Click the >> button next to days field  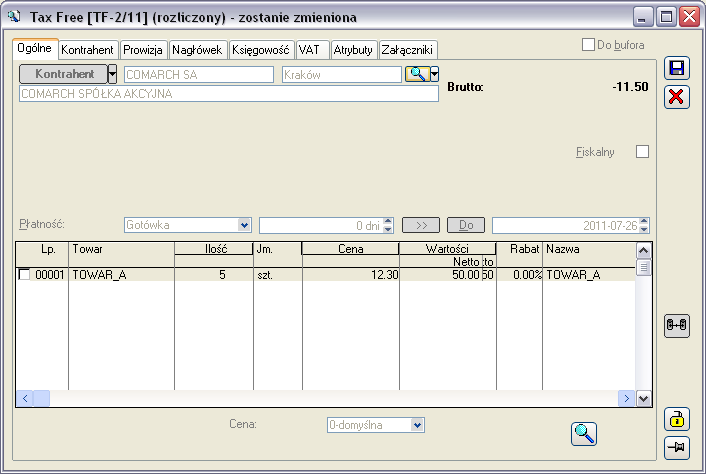(x=421, y=225)
